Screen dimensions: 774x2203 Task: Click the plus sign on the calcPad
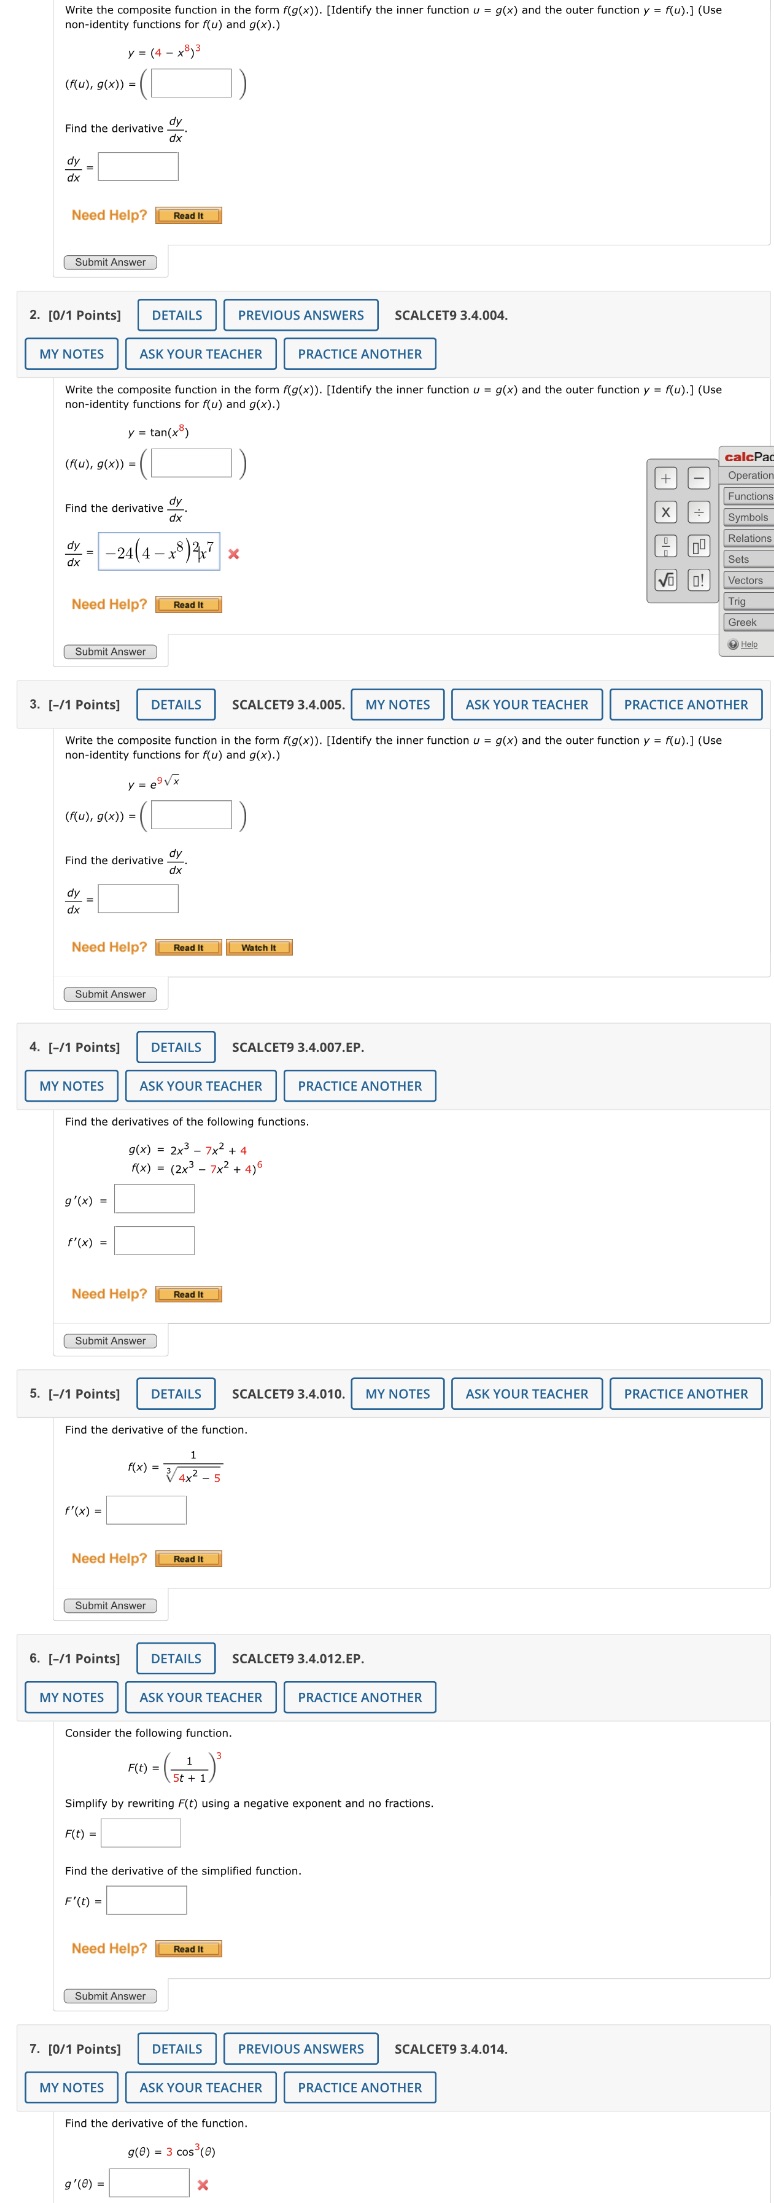665,477
